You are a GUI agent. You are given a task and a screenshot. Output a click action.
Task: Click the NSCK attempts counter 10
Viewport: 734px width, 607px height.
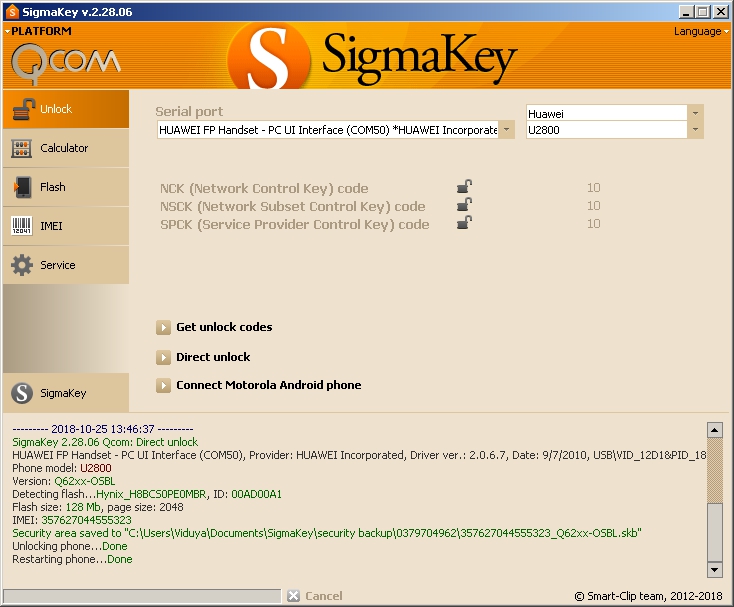pos(594,205)
